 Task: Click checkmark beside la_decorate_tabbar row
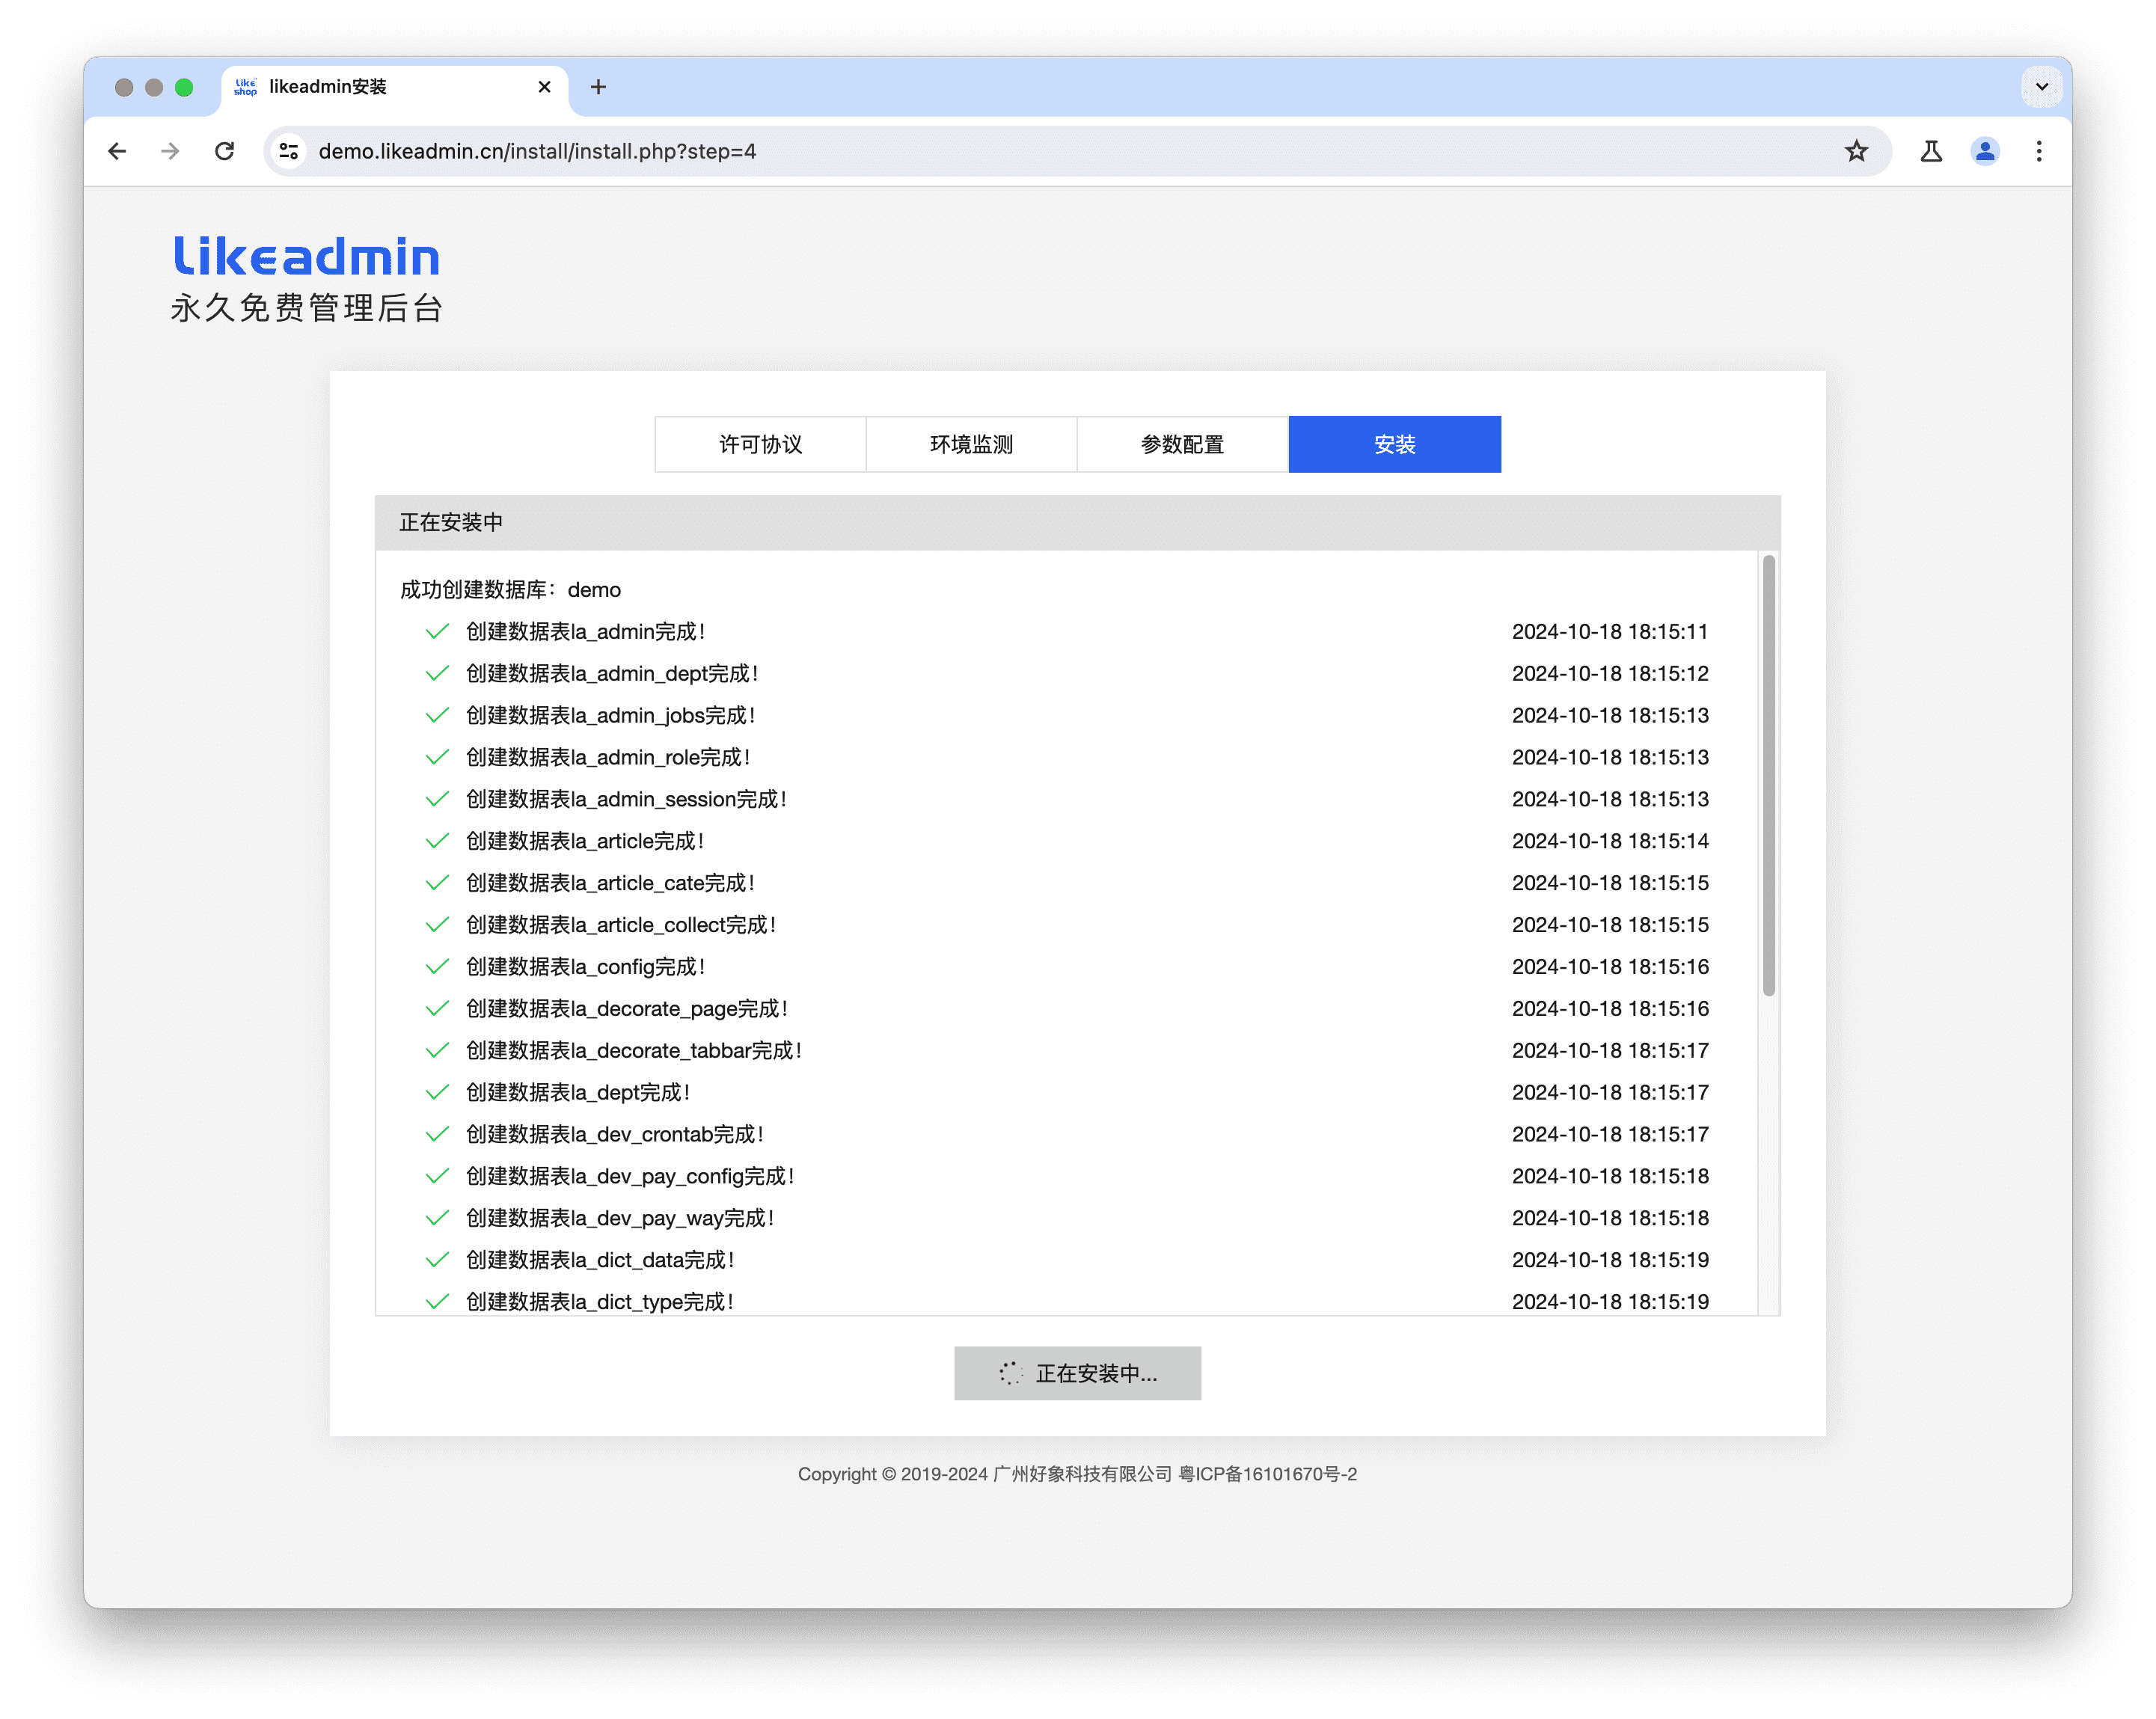437,1051
